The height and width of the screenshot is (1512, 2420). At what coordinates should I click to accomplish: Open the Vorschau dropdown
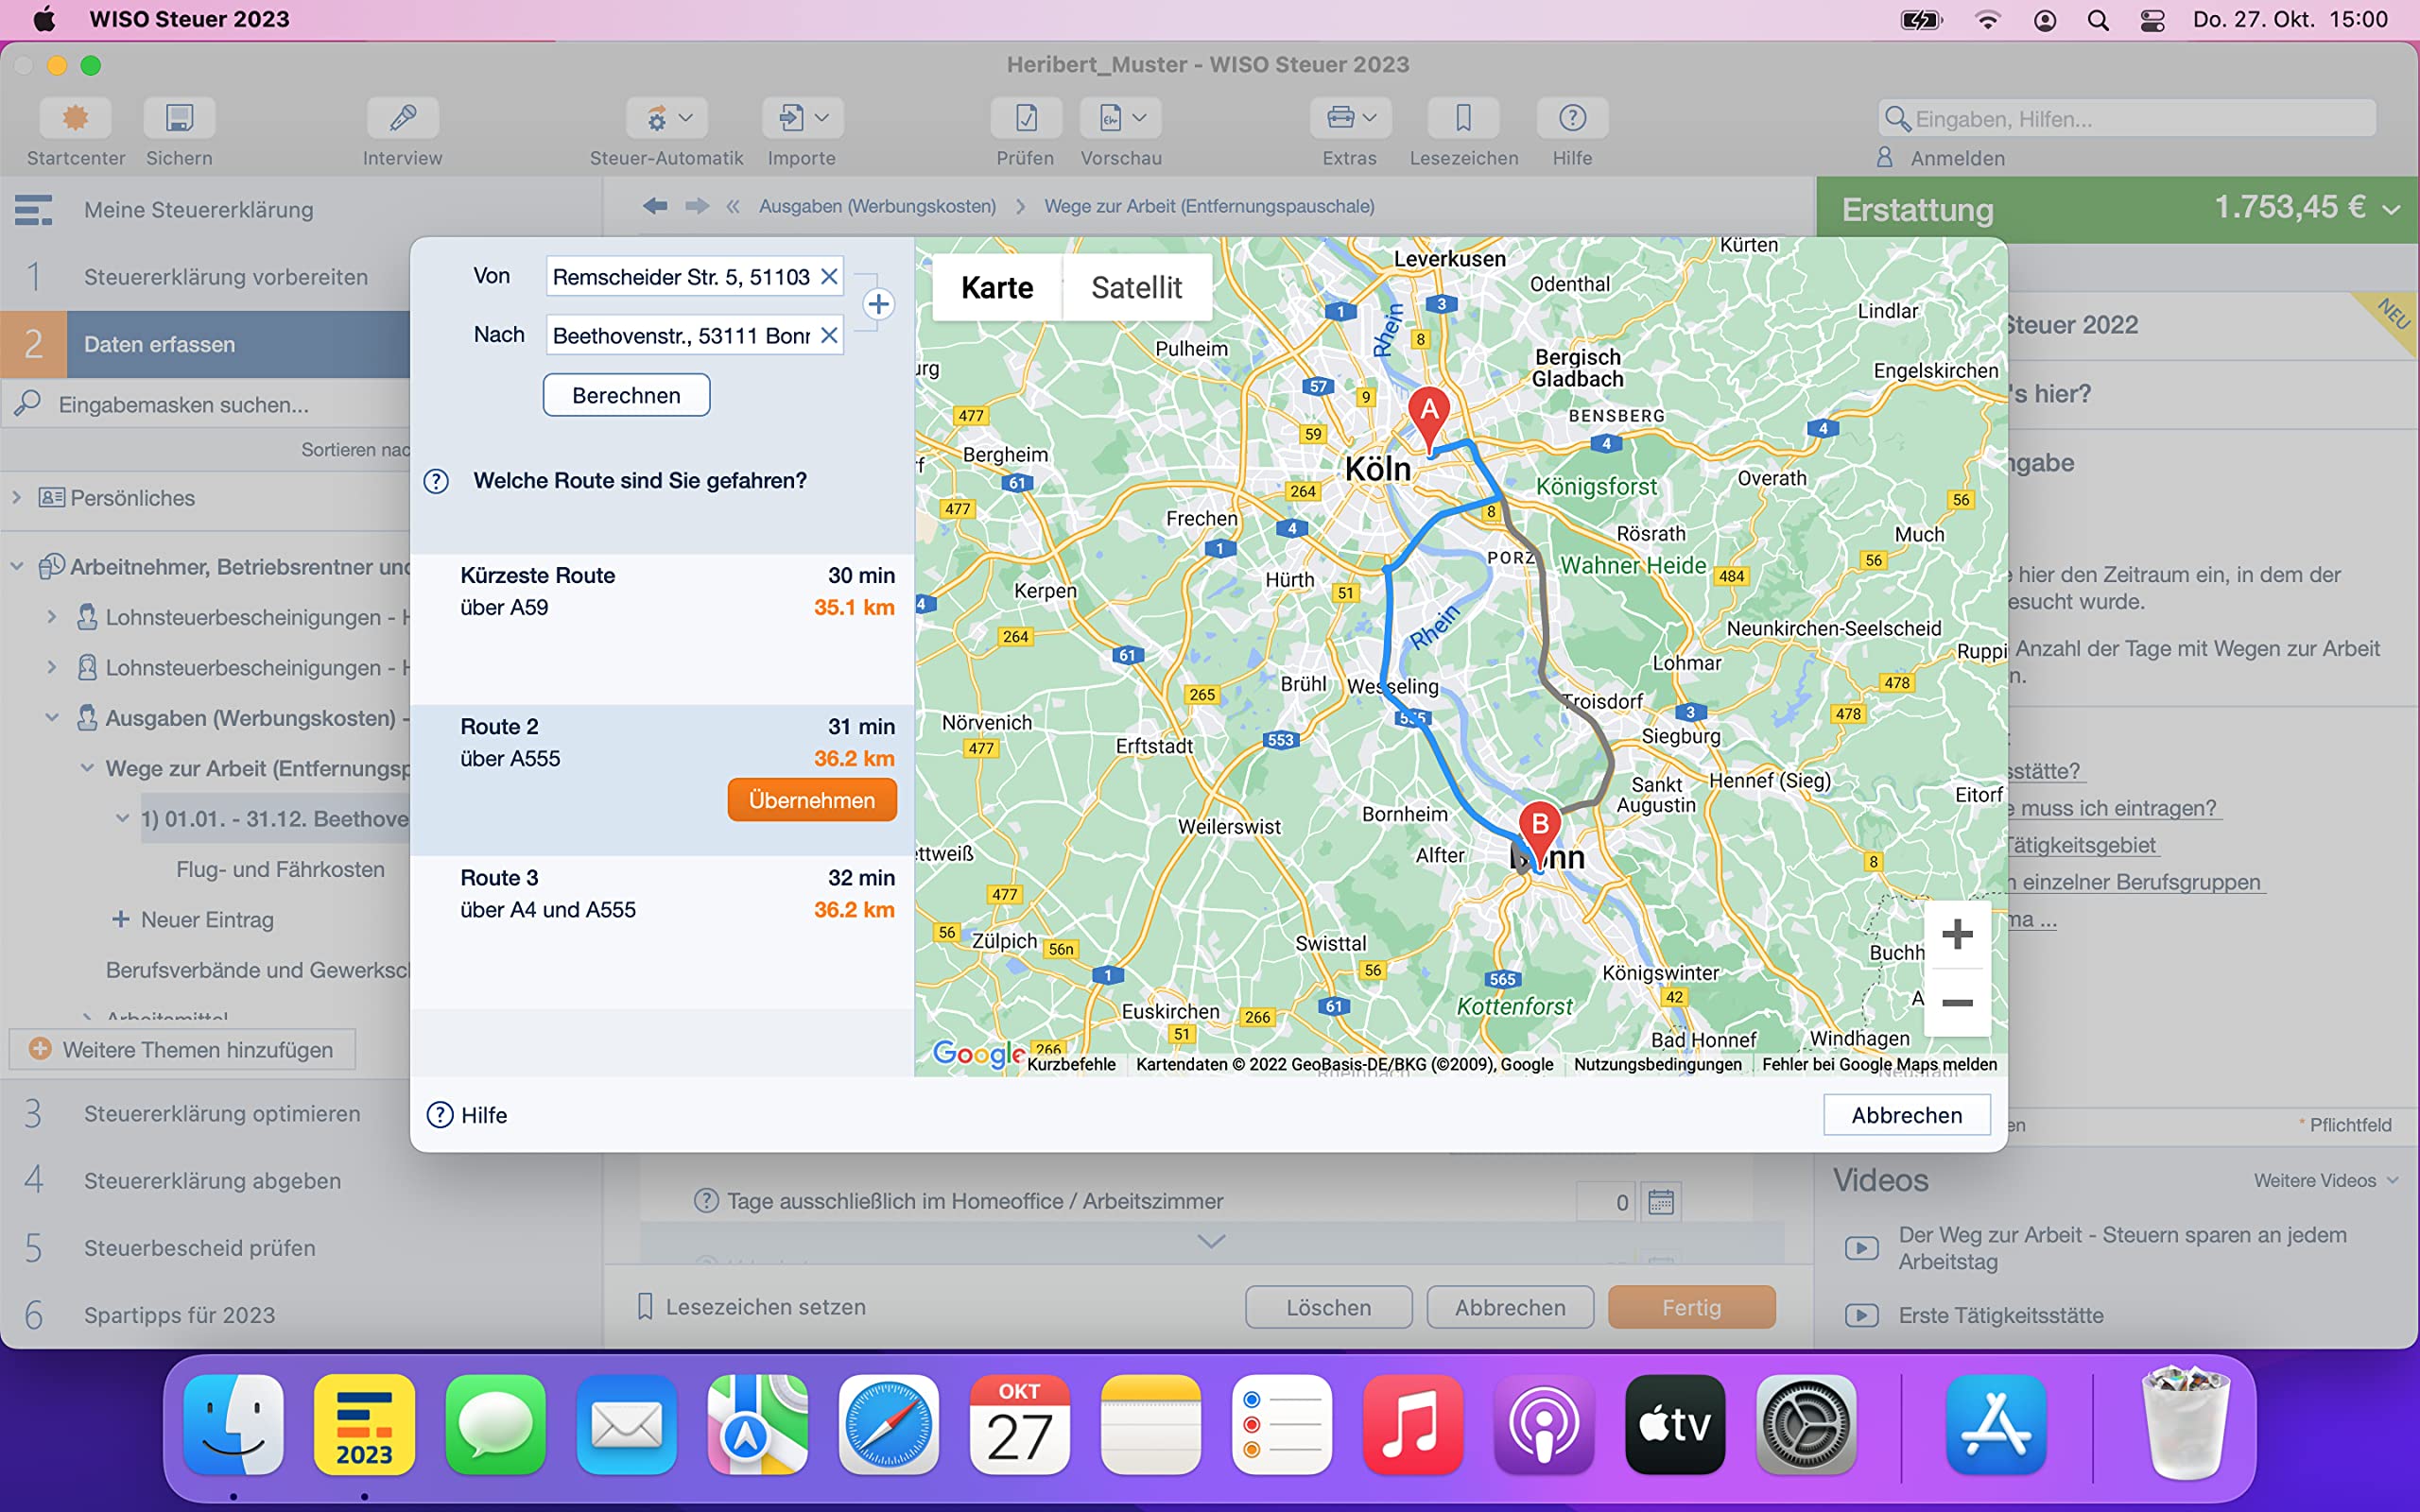coord(1120,118)
